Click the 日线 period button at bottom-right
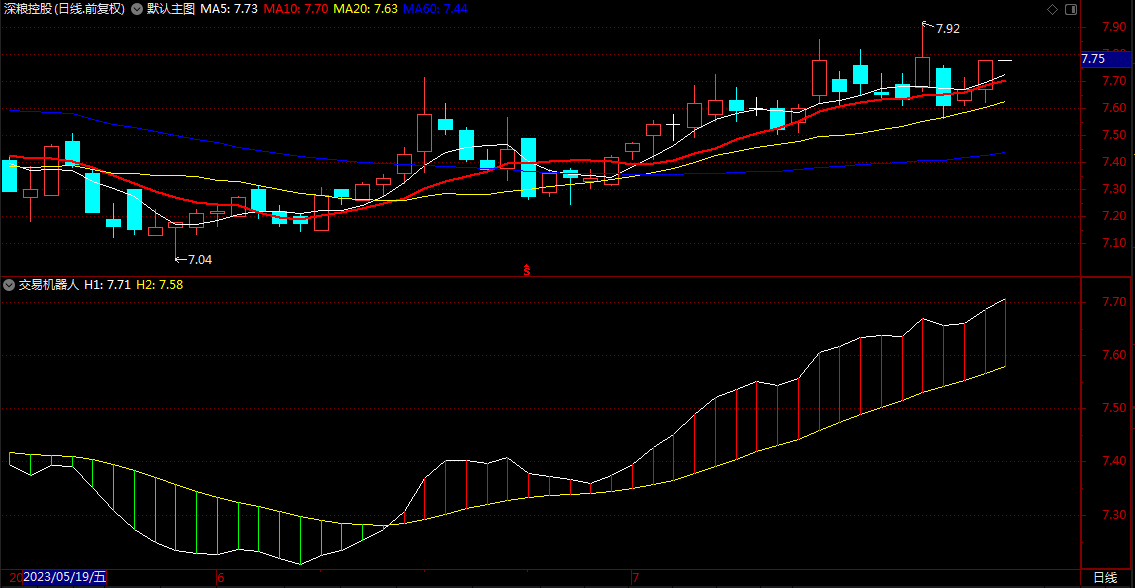Viewport: 1135px width, 588px height. point(1105,577)
